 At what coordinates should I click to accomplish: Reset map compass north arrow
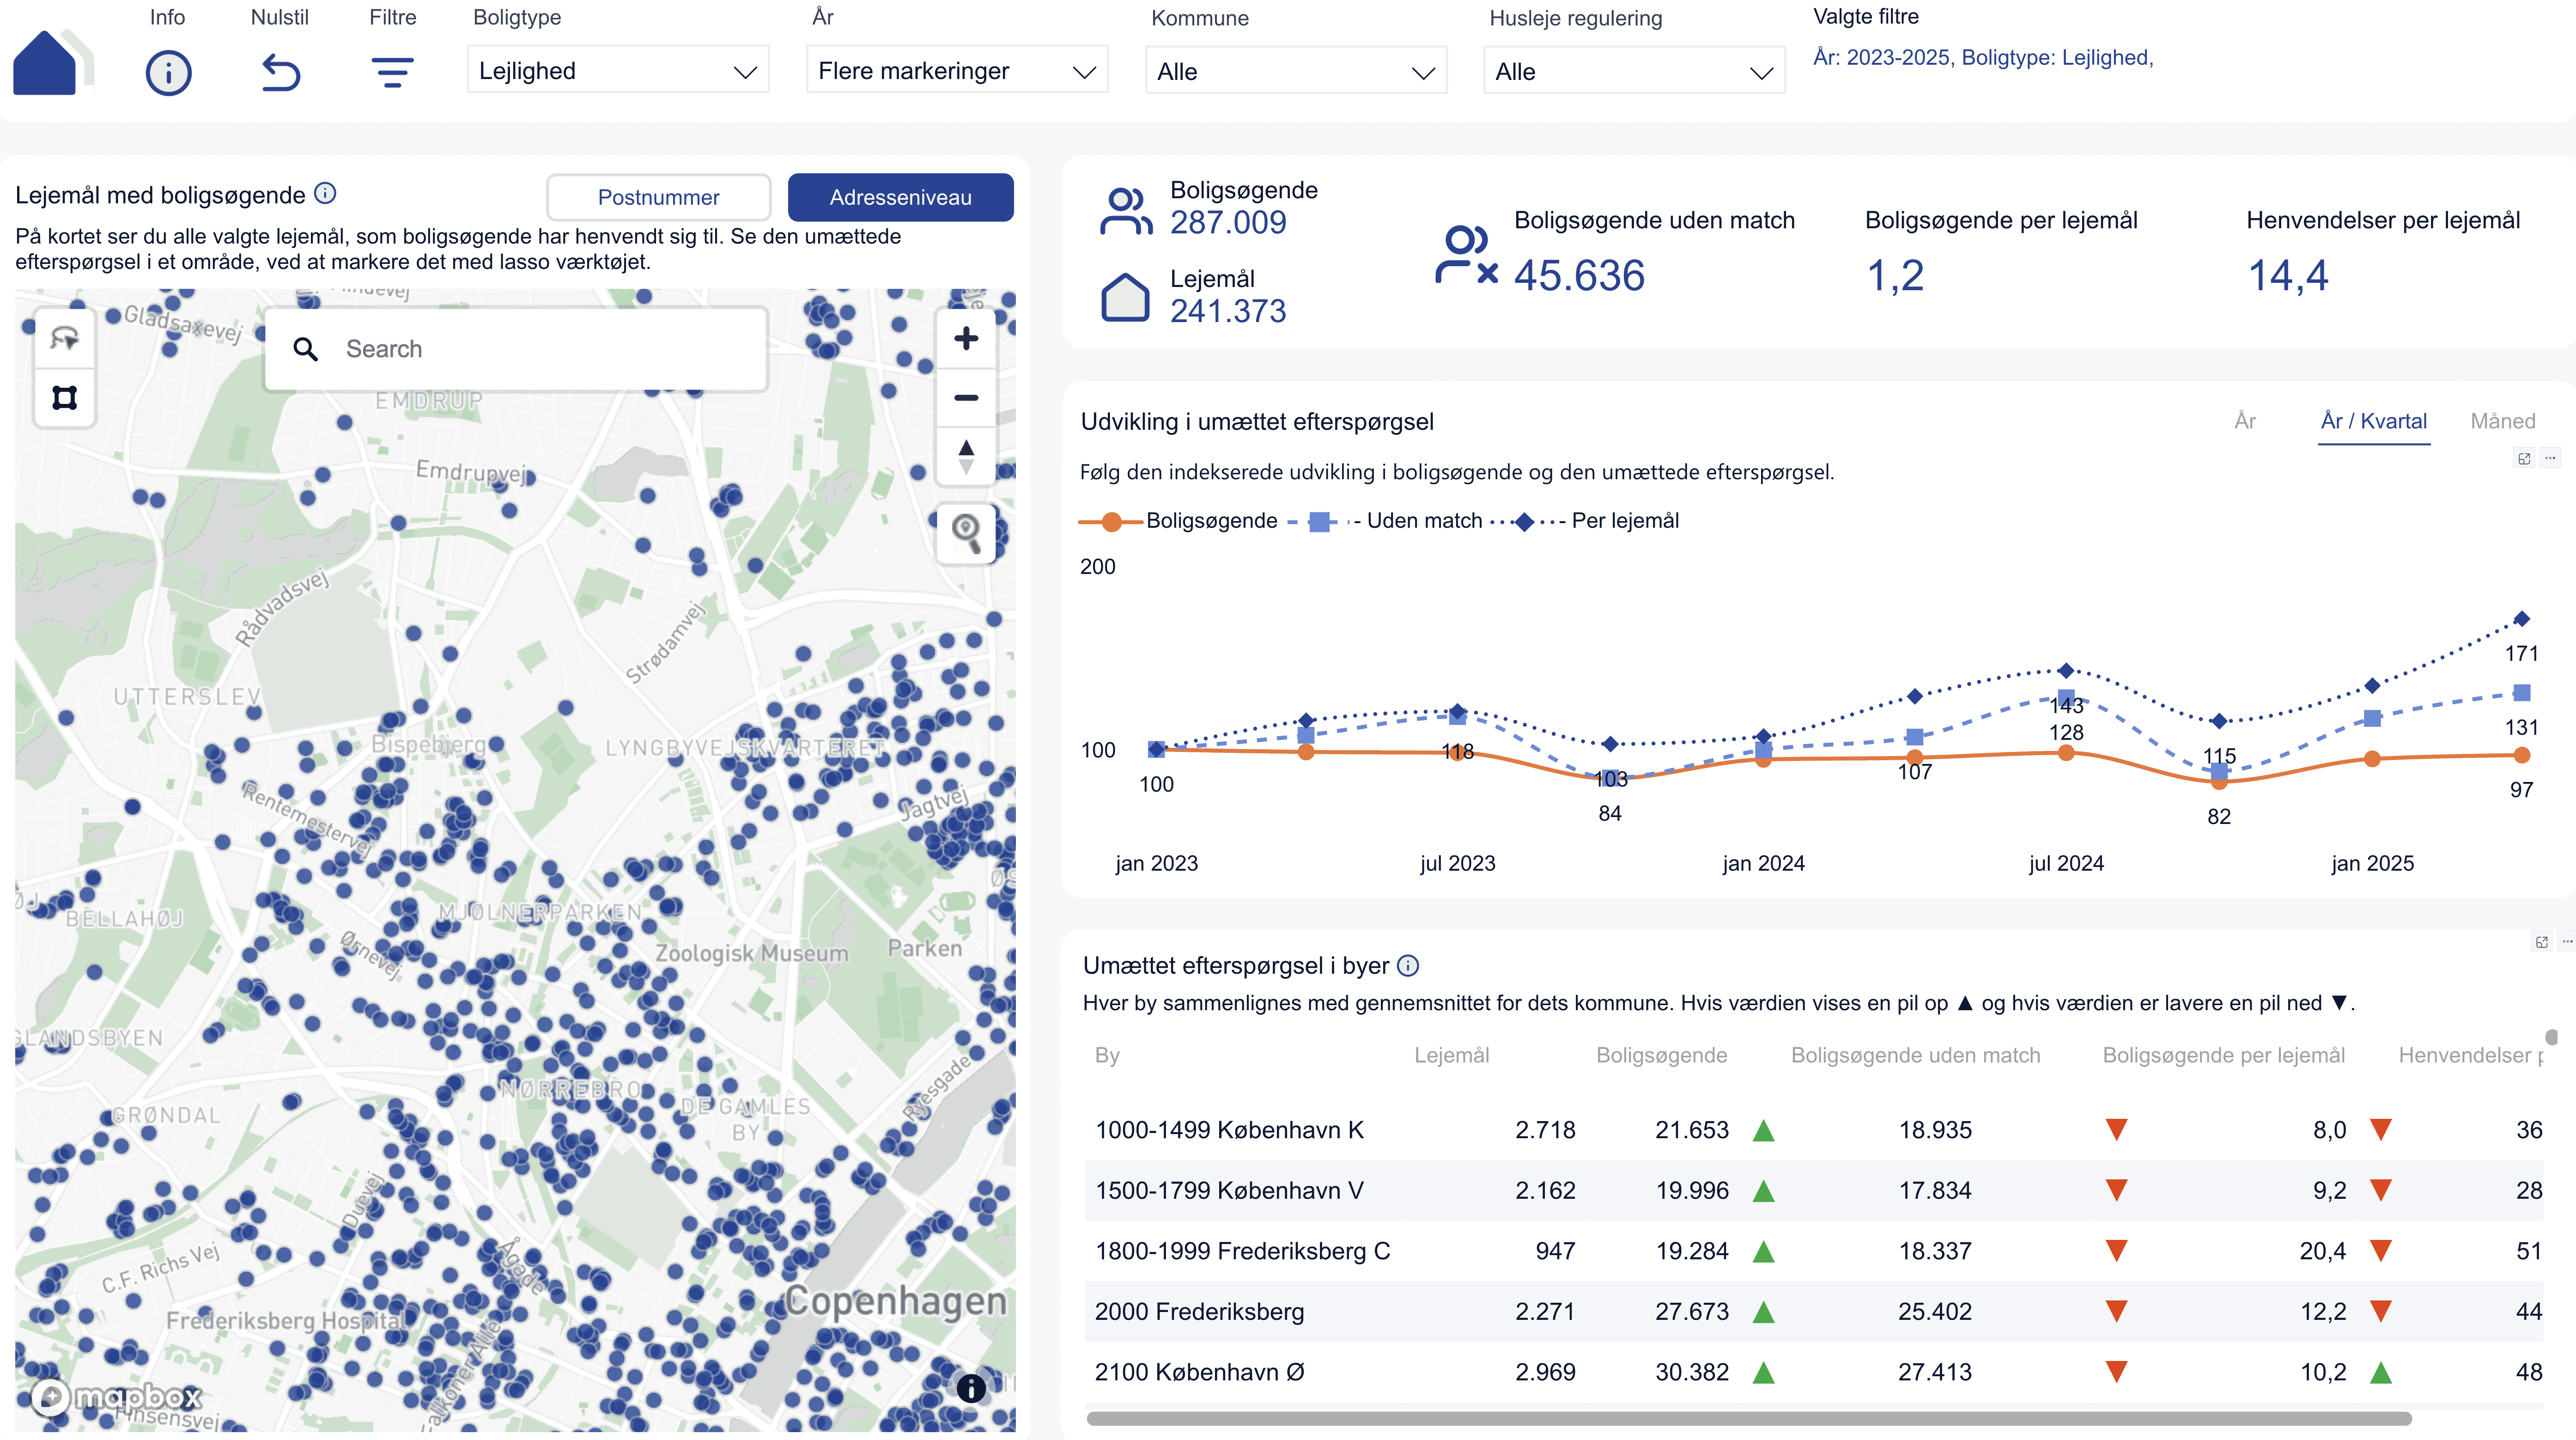tap(966, 457)
